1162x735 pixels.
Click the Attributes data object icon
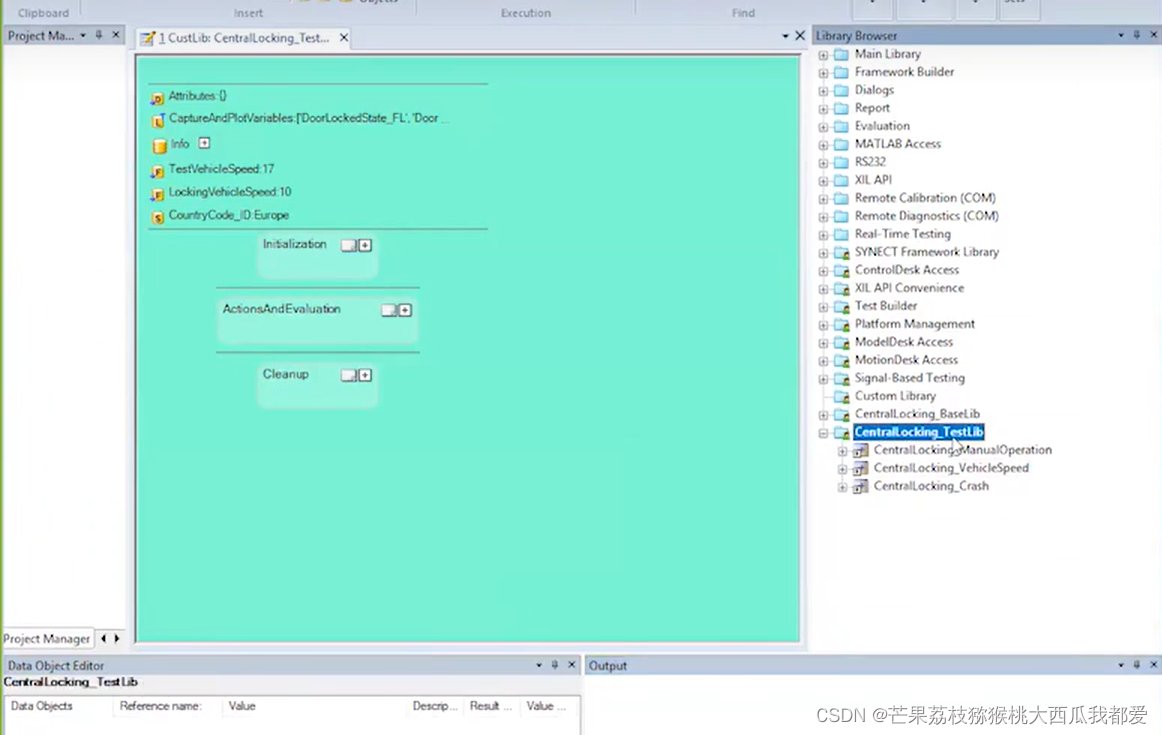point(157,98)
